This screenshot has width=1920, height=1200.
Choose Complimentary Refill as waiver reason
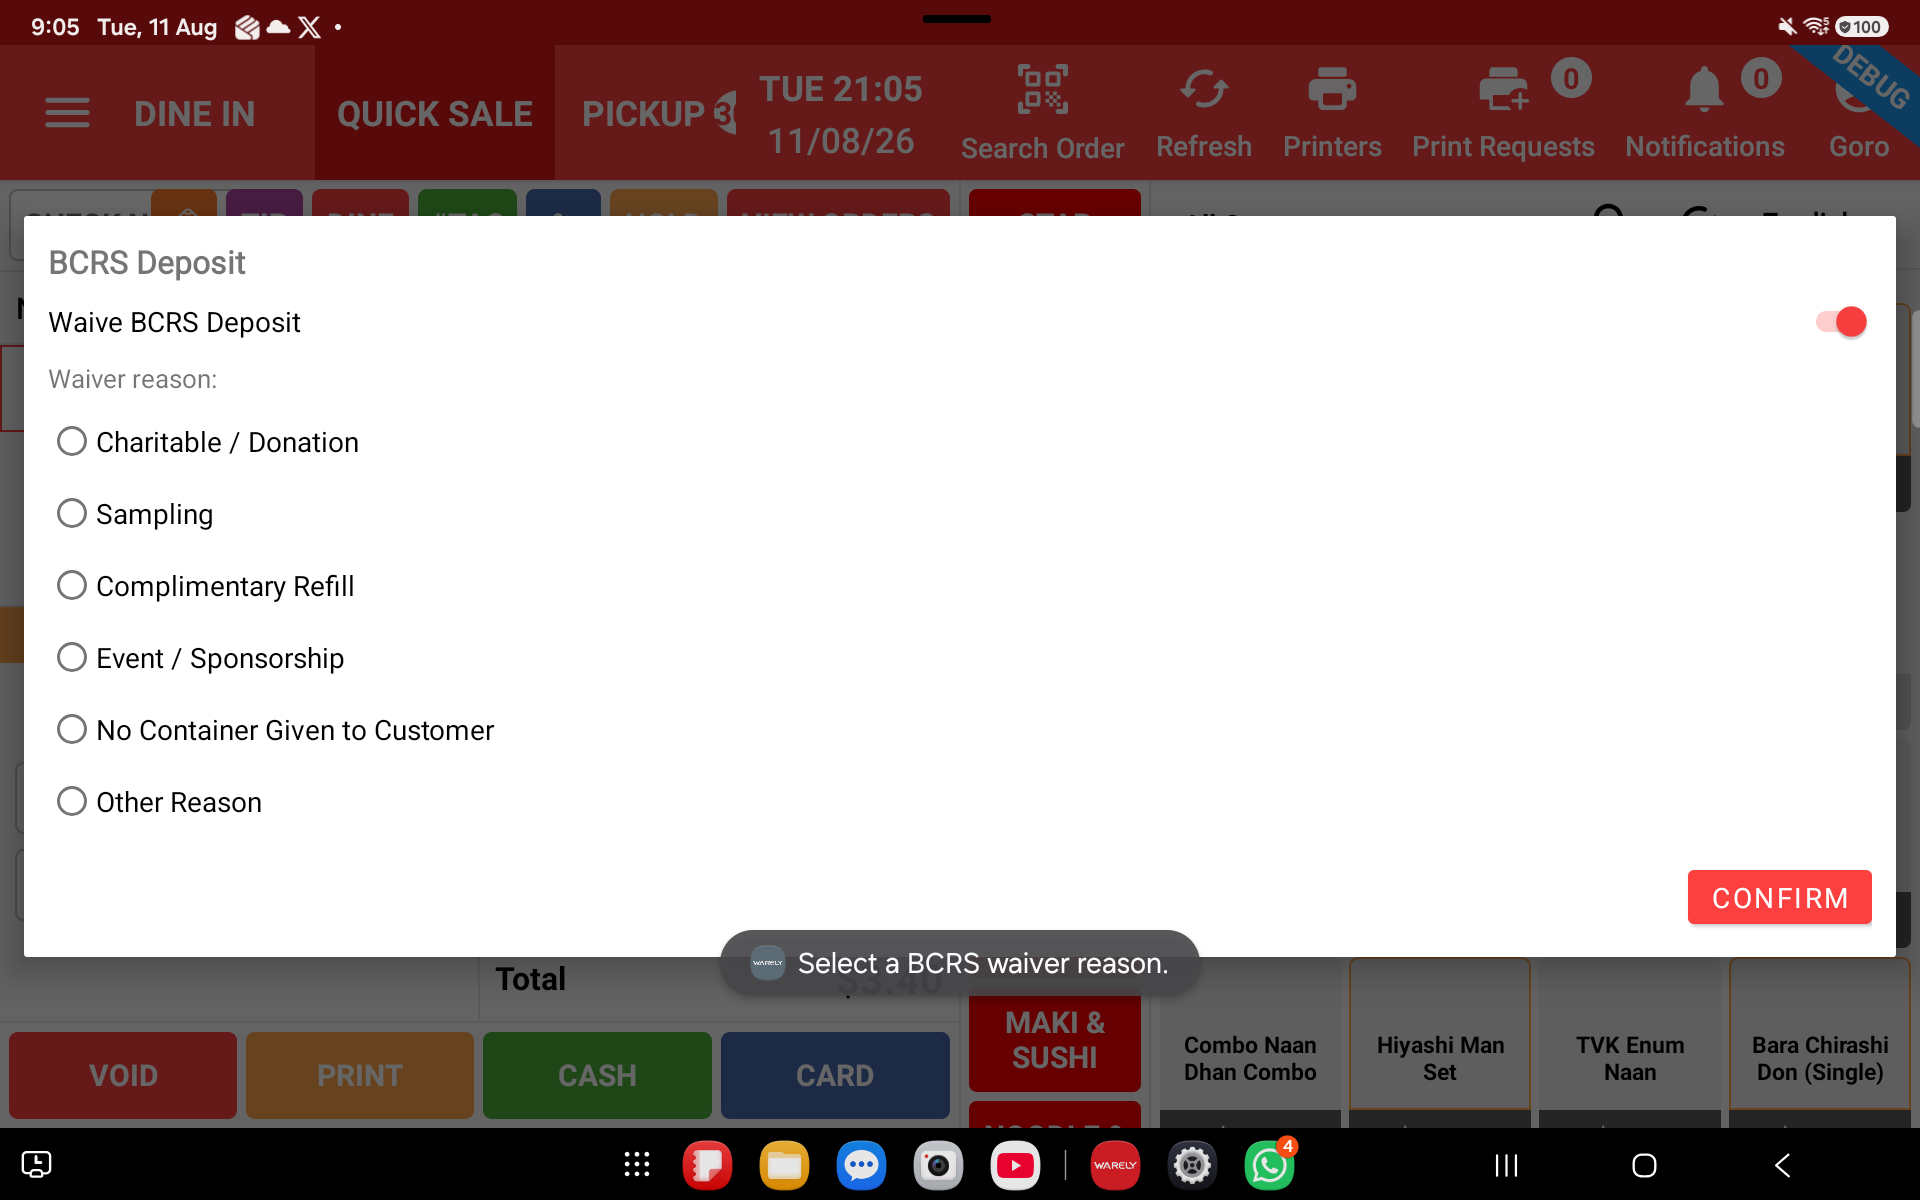pos(206,586)
